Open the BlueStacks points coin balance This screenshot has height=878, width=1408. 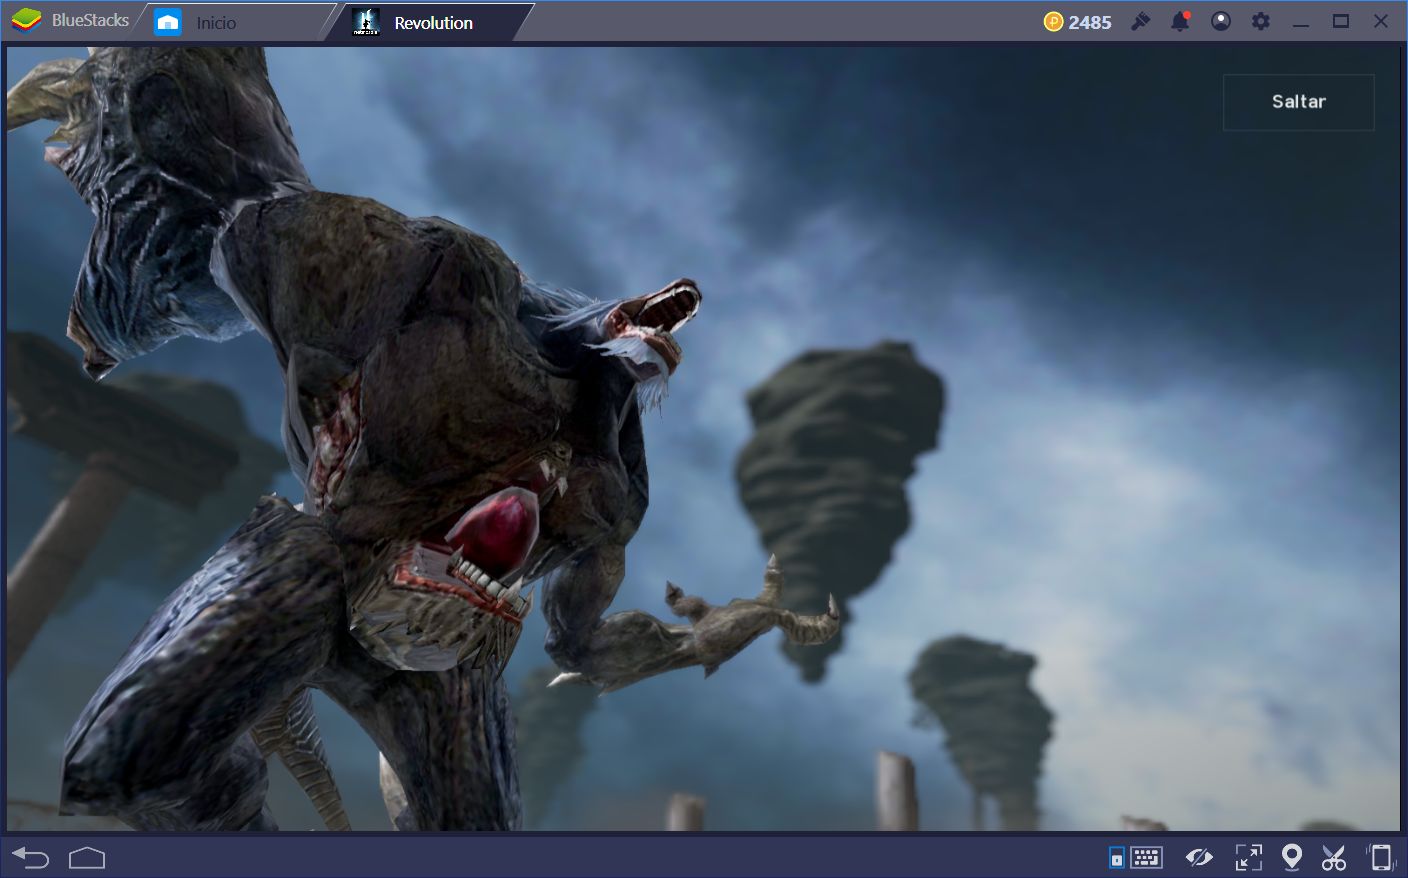(1053, 22)
